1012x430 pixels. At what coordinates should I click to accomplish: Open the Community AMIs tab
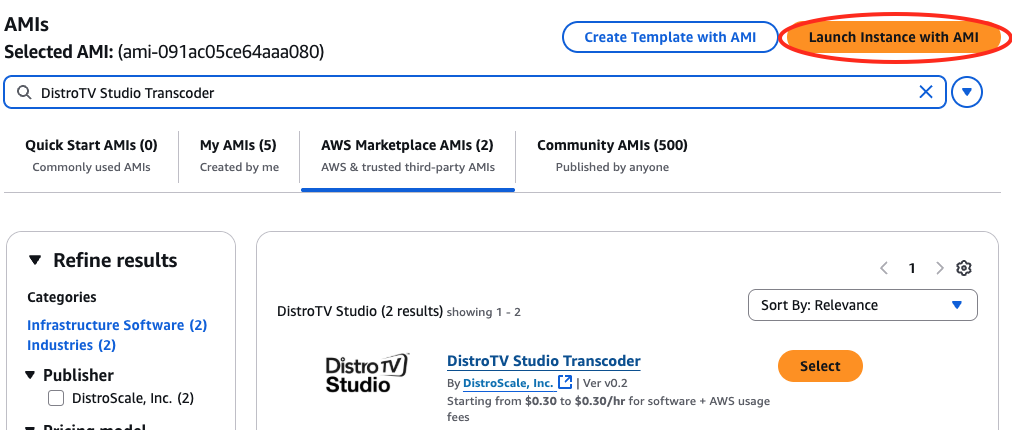[612, 155]
